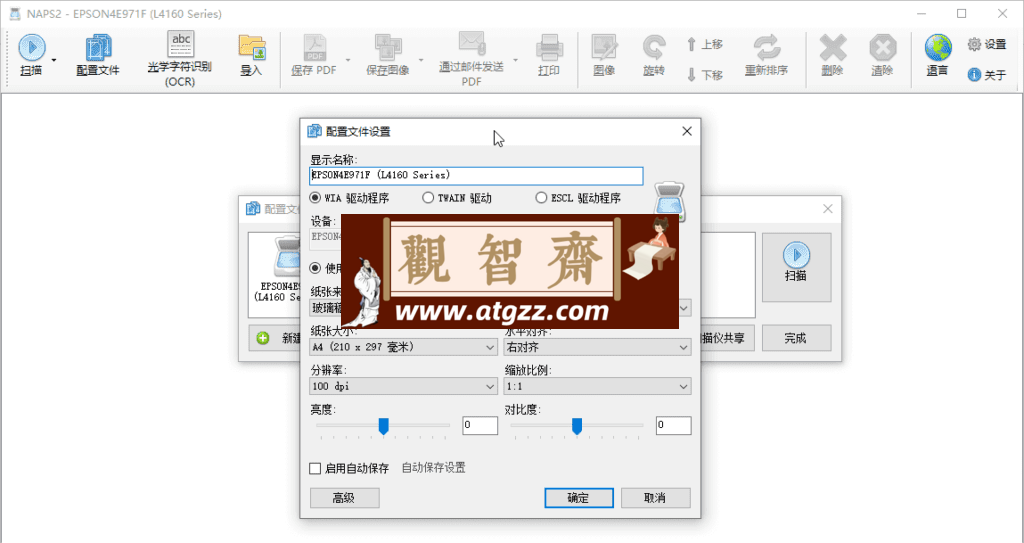The image size is (1024, 543).
Task: Click the 上移 move up button
Action: click(705, 44)
